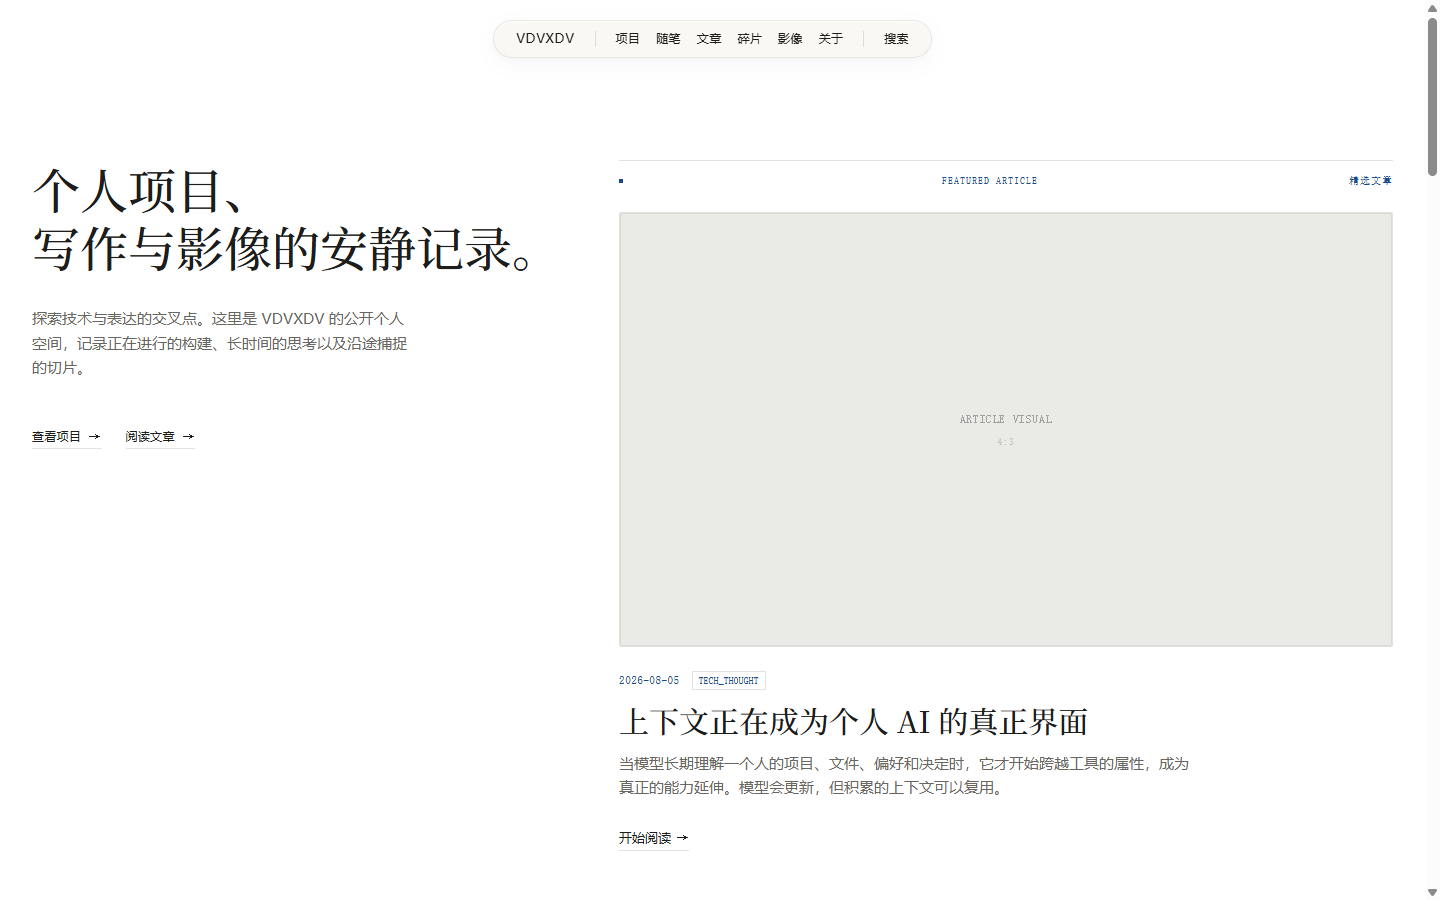Click the headline 写作与影像的安静记录
This screenshot has width=1440, height=900.
[283, 249]
